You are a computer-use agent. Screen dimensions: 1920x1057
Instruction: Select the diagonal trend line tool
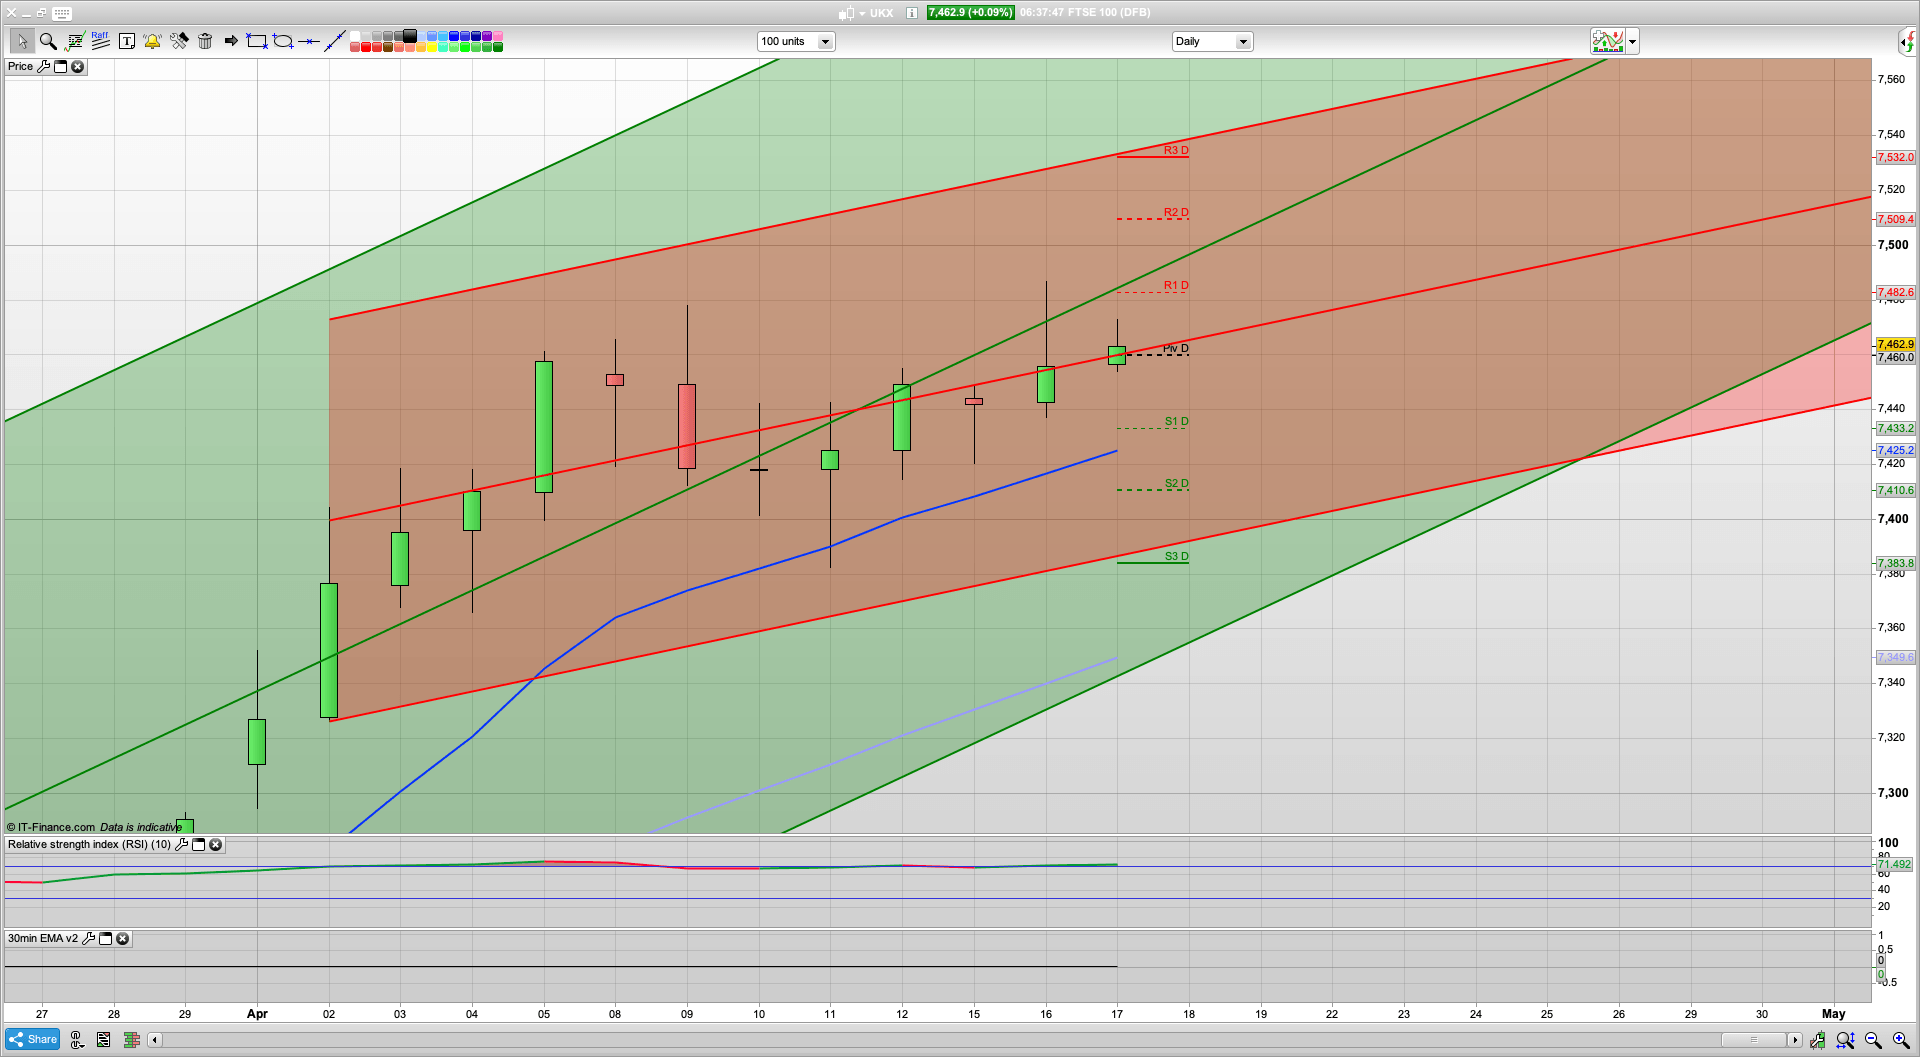[335, 41]
